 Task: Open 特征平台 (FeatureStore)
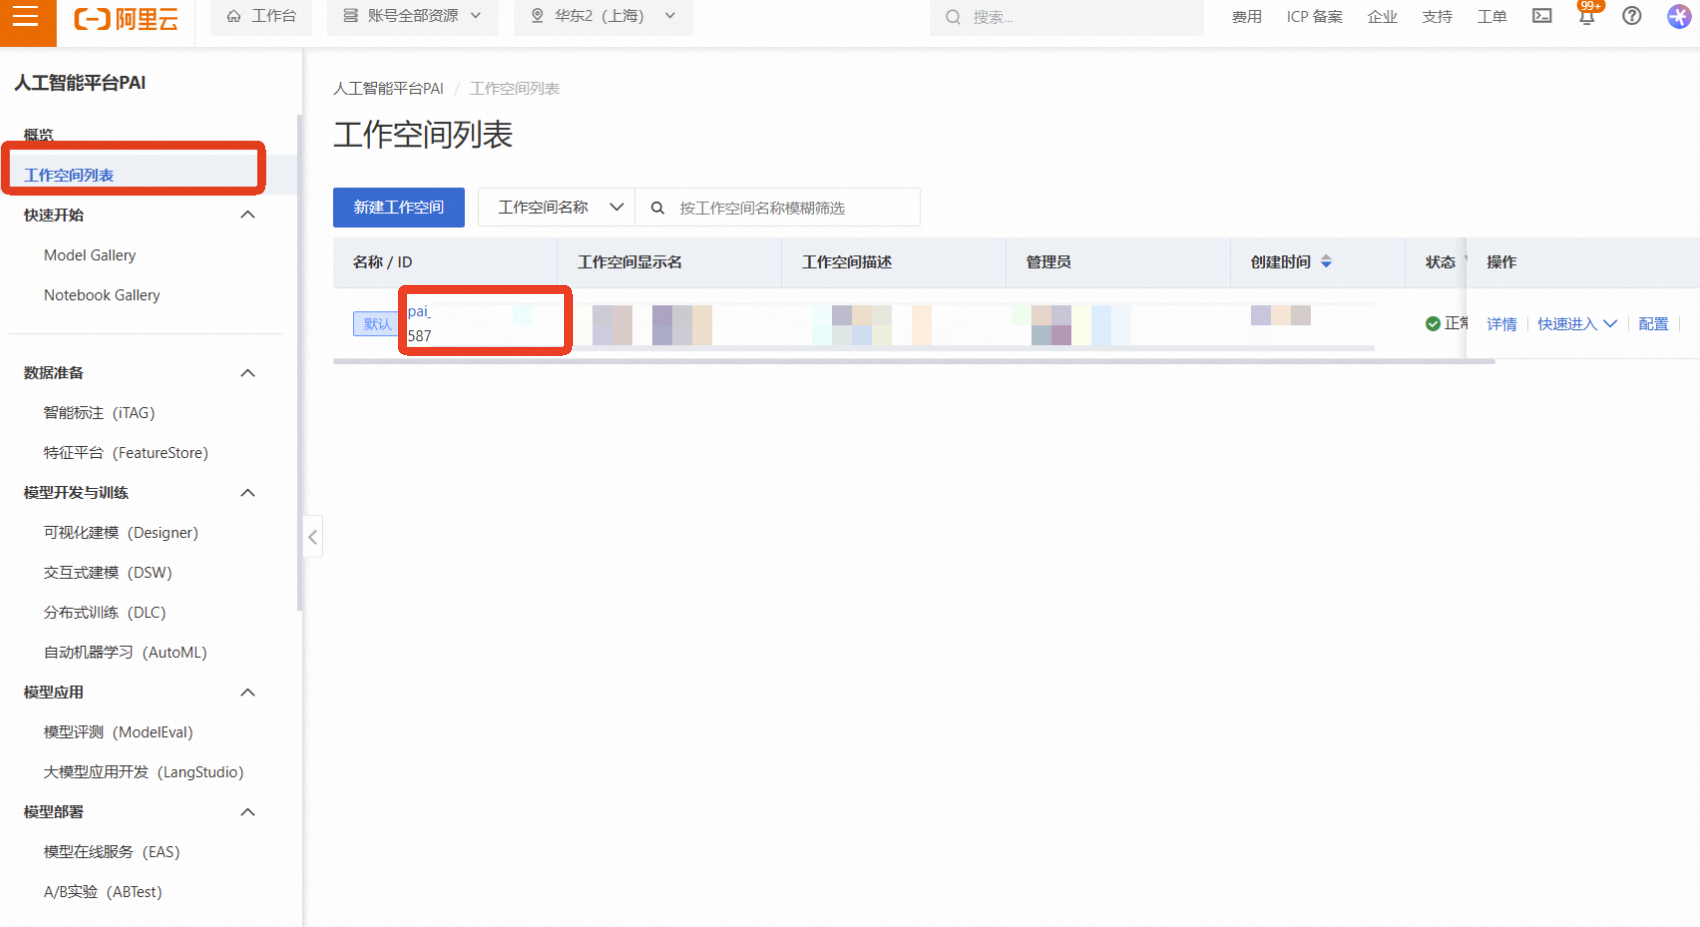pyautogui.click(x=126, y=453)
